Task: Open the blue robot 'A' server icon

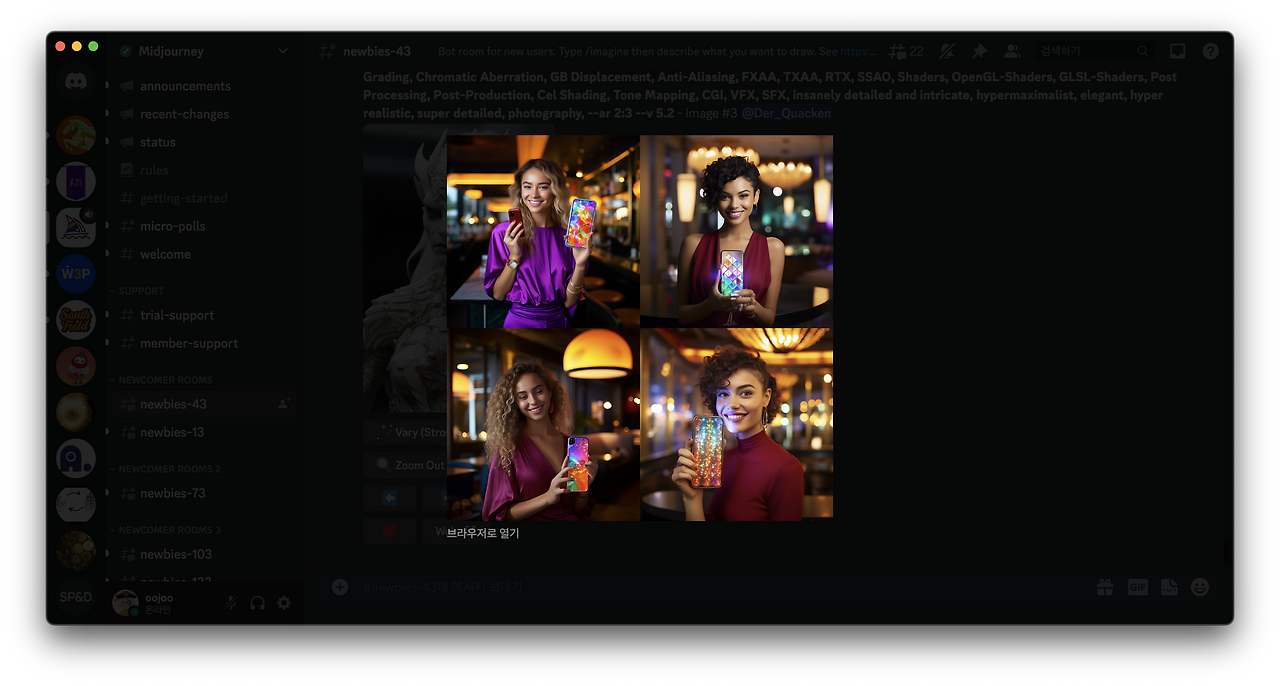Action: pyautogui.click(x=76, y=458)
